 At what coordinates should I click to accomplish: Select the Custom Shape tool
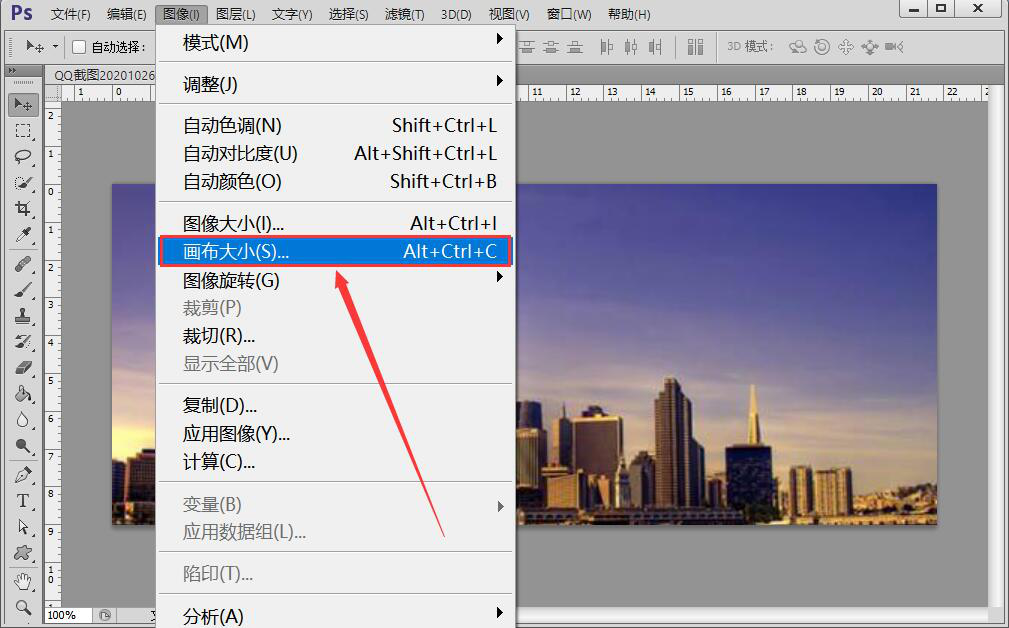tap(23, 553)
